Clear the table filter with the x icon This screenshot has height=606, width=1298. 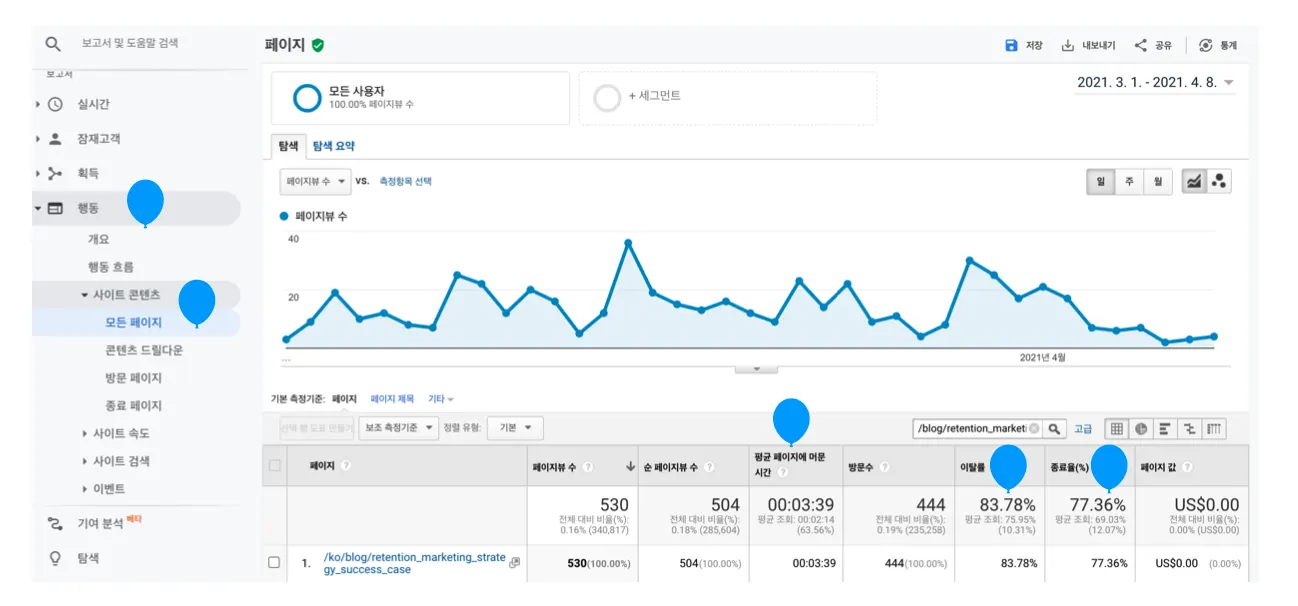[x=1034, y=428]
